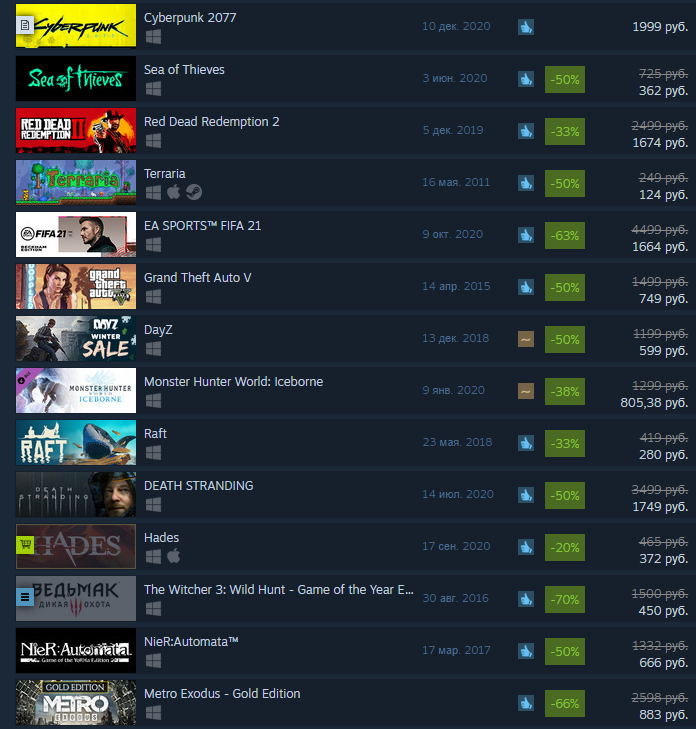The height and width of the screenshot is (729, 696).
Task: Open the Red Dead Redemption 2 title
Action: [212, 122]
